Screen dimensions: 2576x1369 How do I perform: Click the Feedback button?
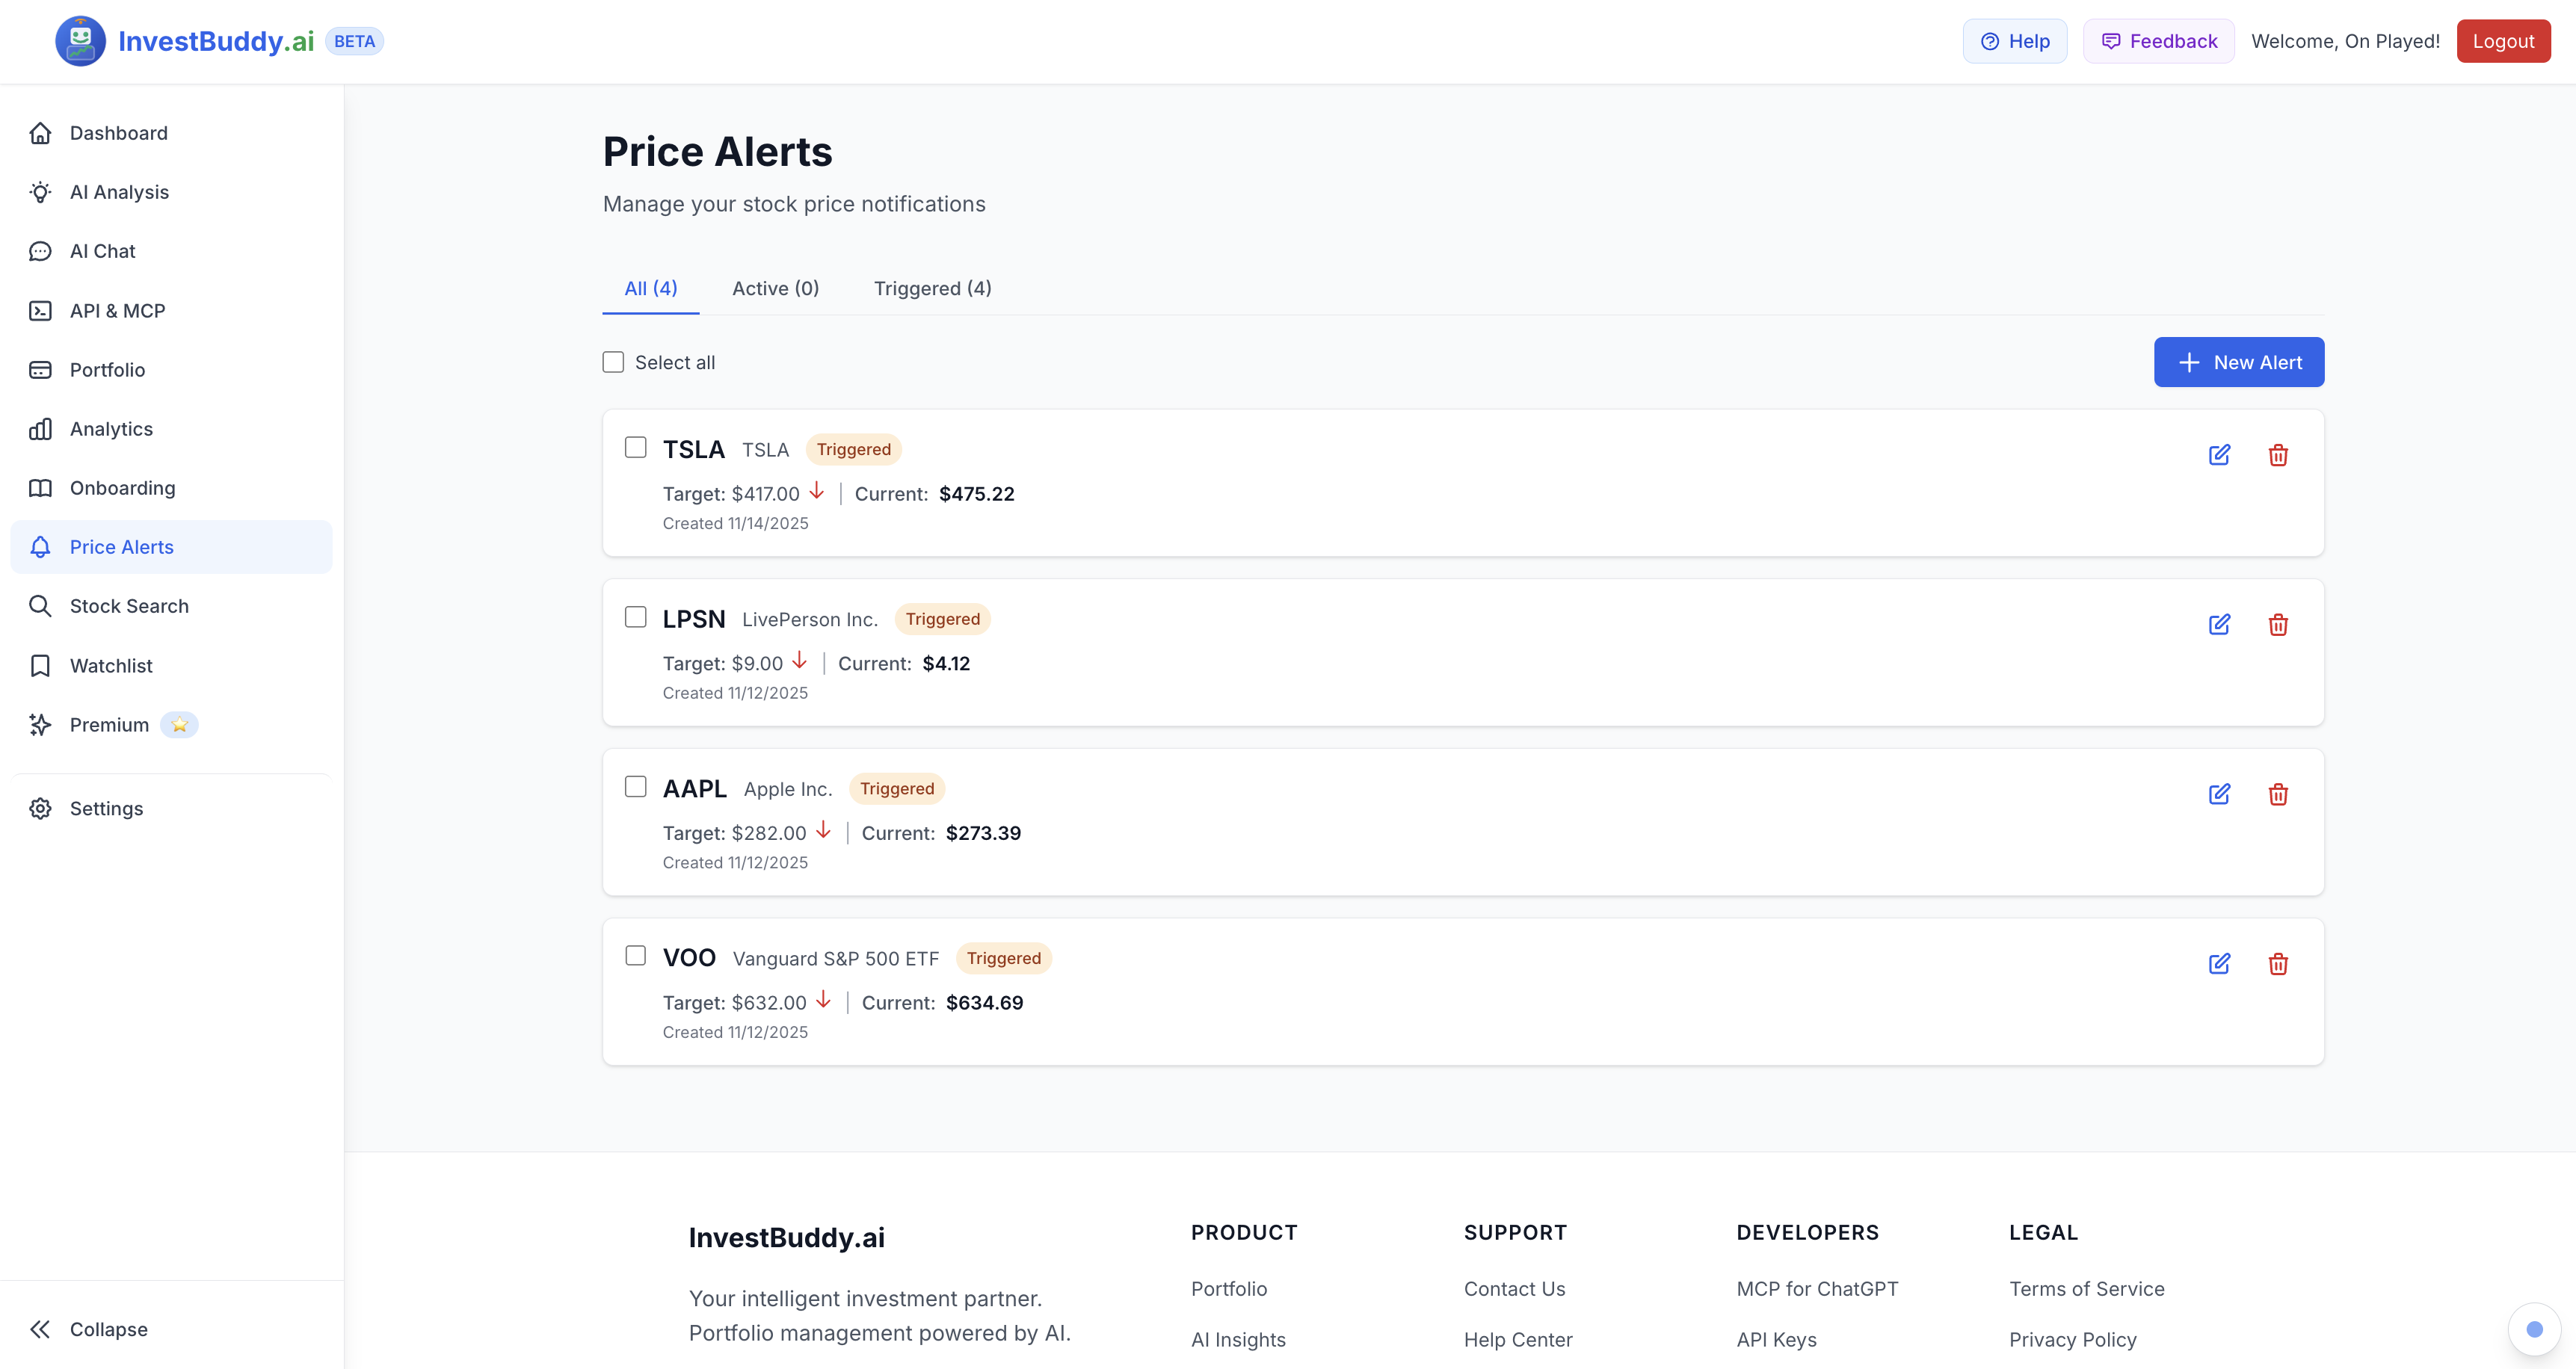[x=2158, y=40]
